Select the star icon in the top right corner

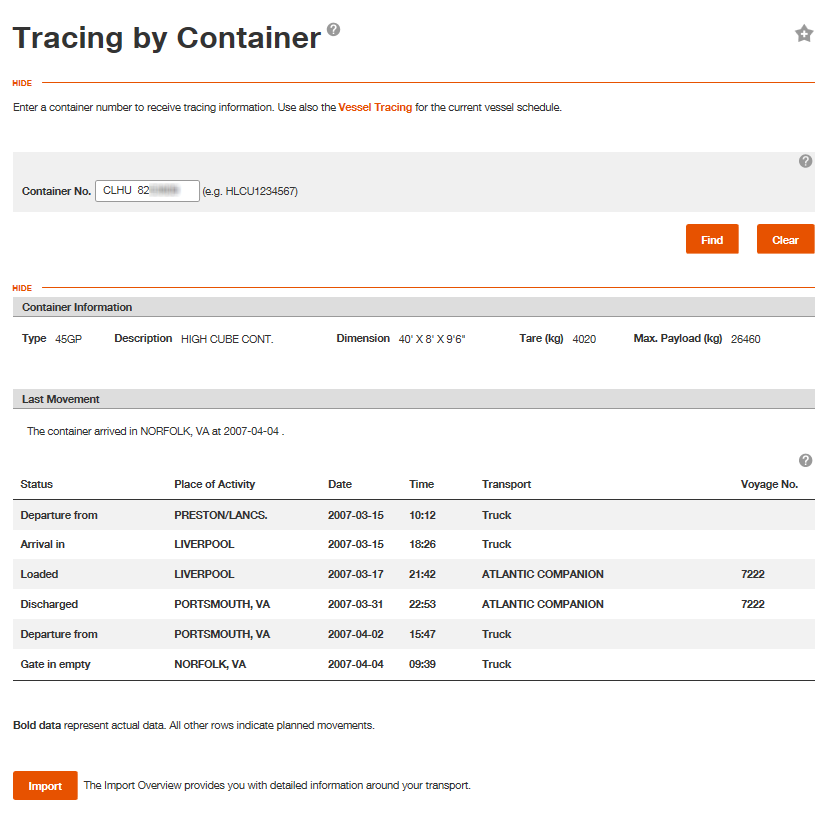804,33
